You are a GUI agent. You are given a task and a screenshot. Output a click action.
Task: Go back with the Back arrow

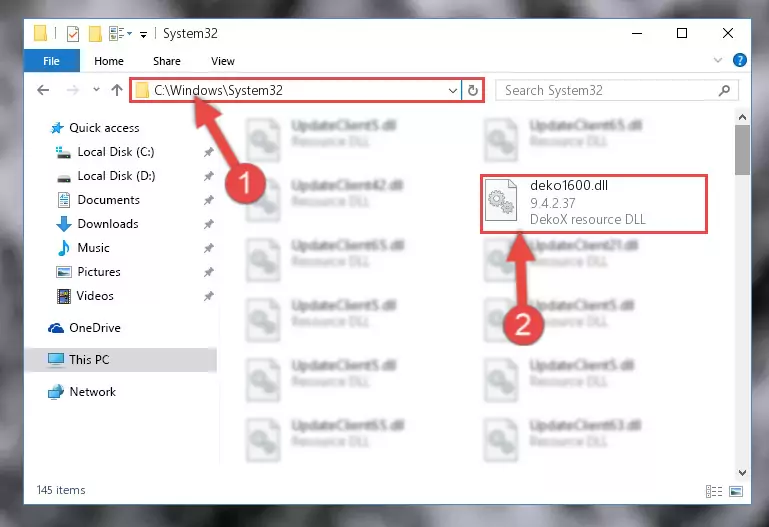tap(43, 90)
